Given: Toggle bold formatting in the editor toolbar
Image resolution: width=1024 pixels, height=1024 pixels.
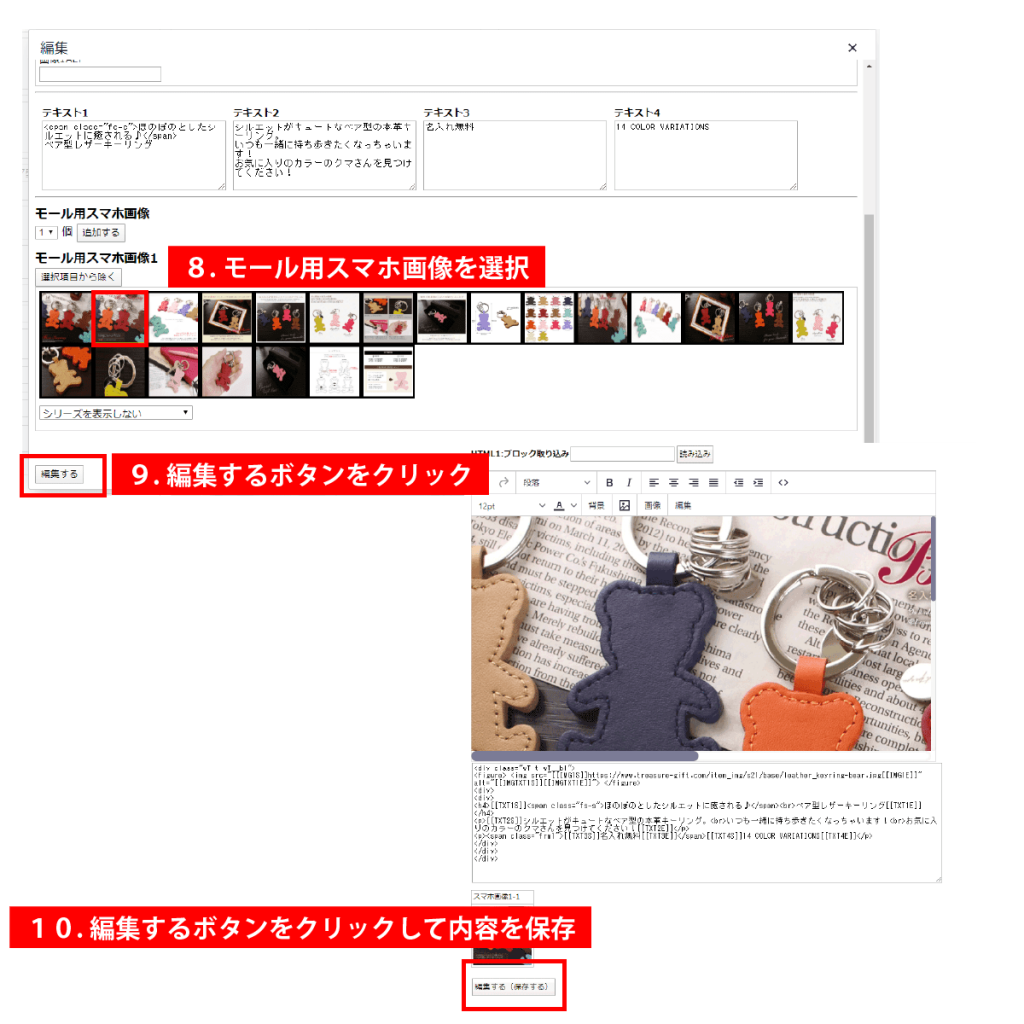Looking at the screenshot, I should [609, 483].
